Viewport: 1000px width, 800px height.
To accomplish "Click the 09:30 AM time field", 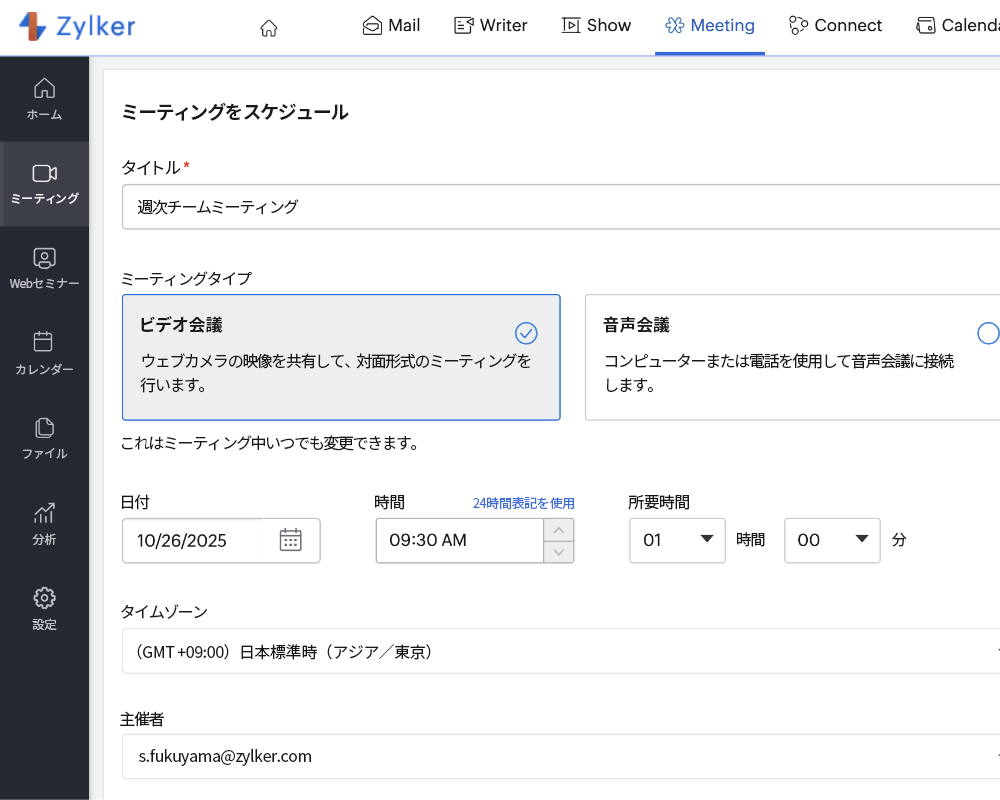I will coord(459,540).
